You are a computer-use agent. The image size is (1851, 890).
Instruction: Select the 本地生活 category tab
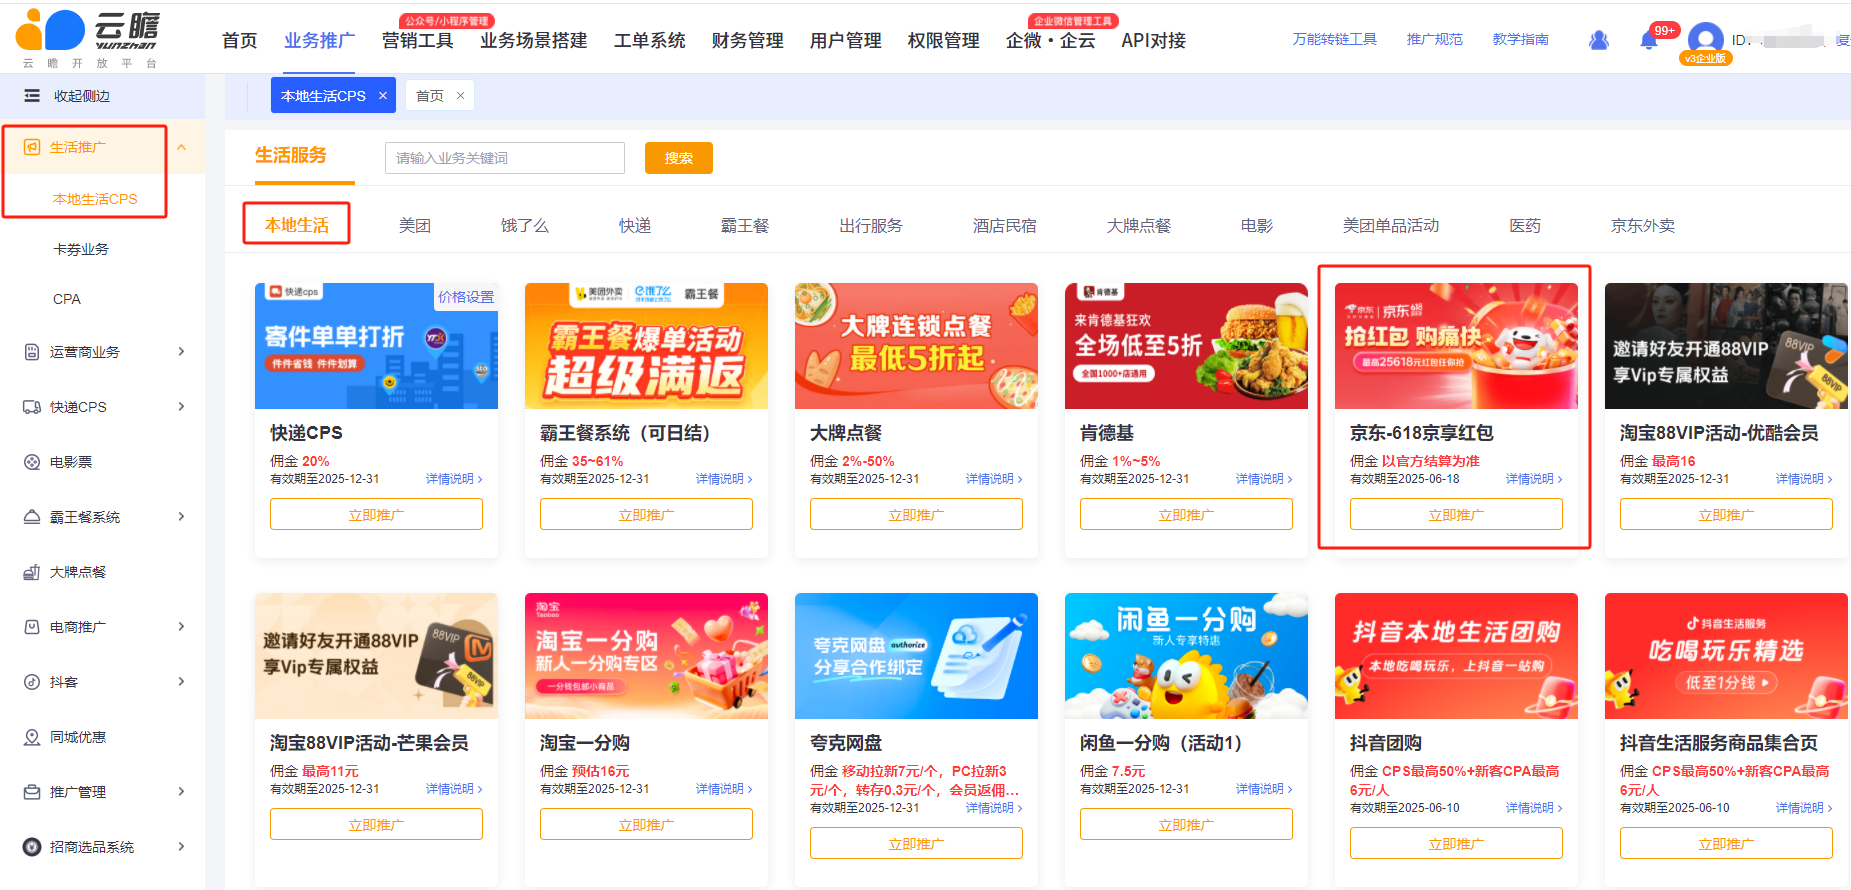point(297,226)
